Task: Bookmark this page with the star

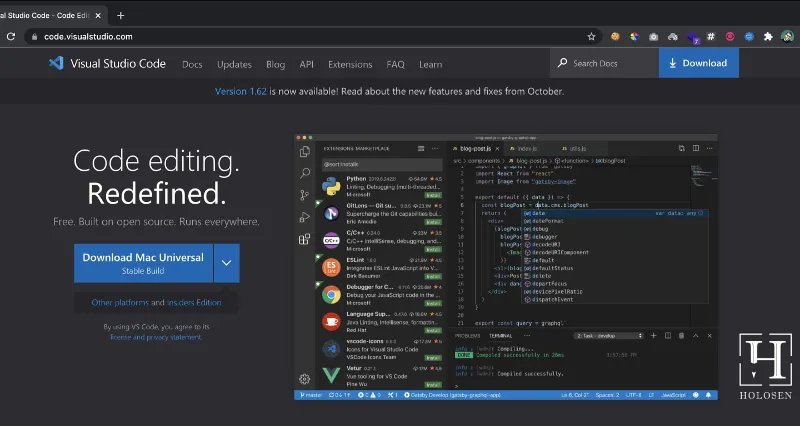Action: click(x=591, y=37)
